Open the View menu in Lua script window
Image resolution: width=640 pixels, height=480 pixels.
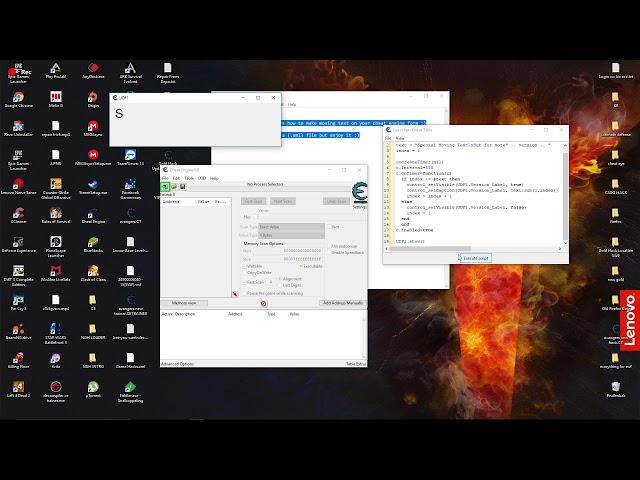(x=400, y=138)
